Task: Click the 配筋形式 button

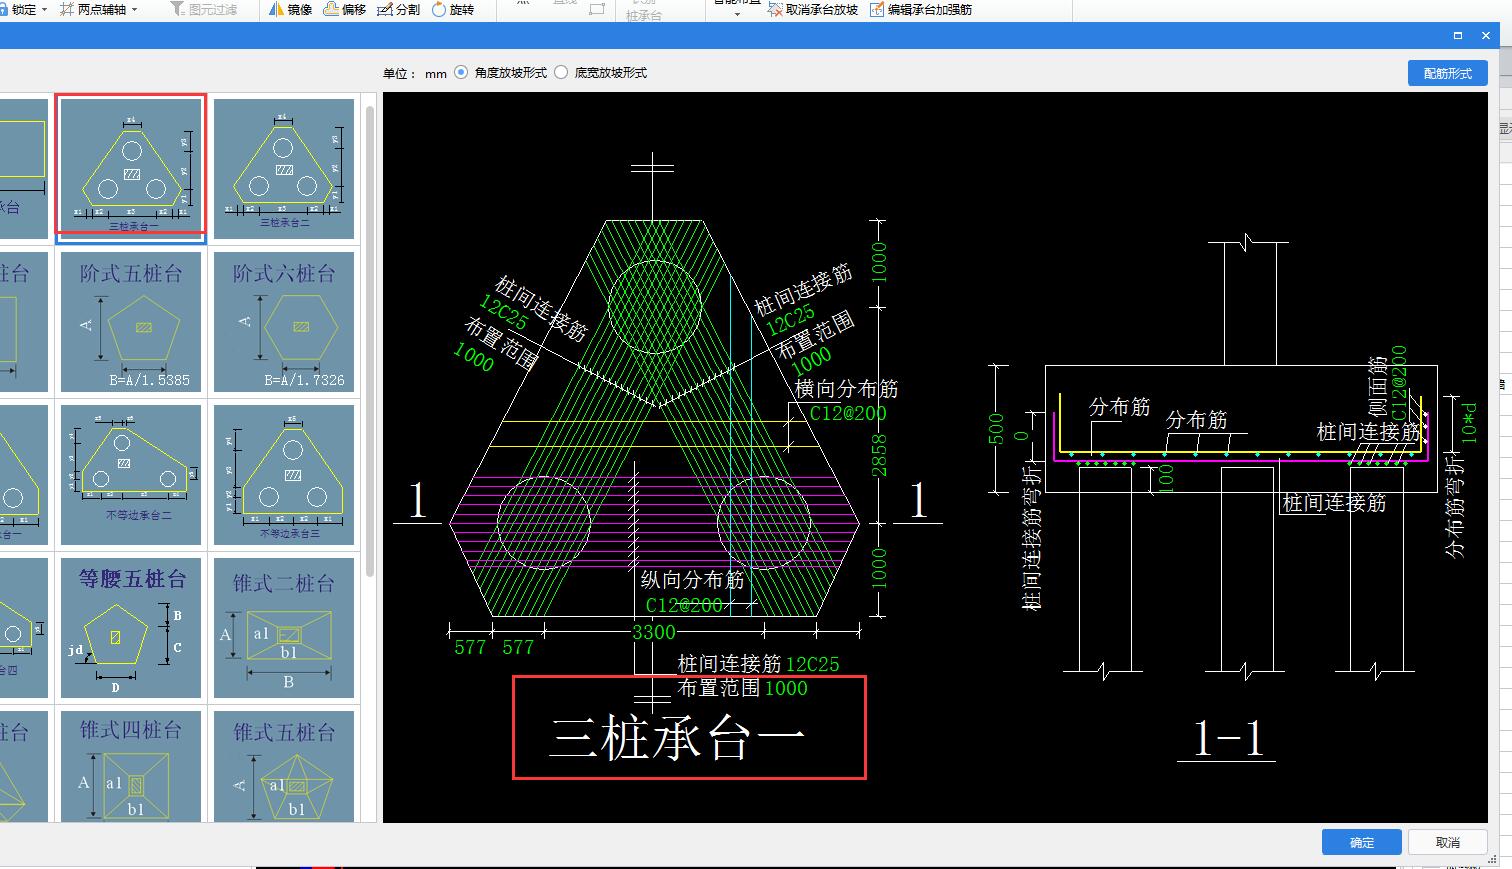Action: (x=1447, y=73)
